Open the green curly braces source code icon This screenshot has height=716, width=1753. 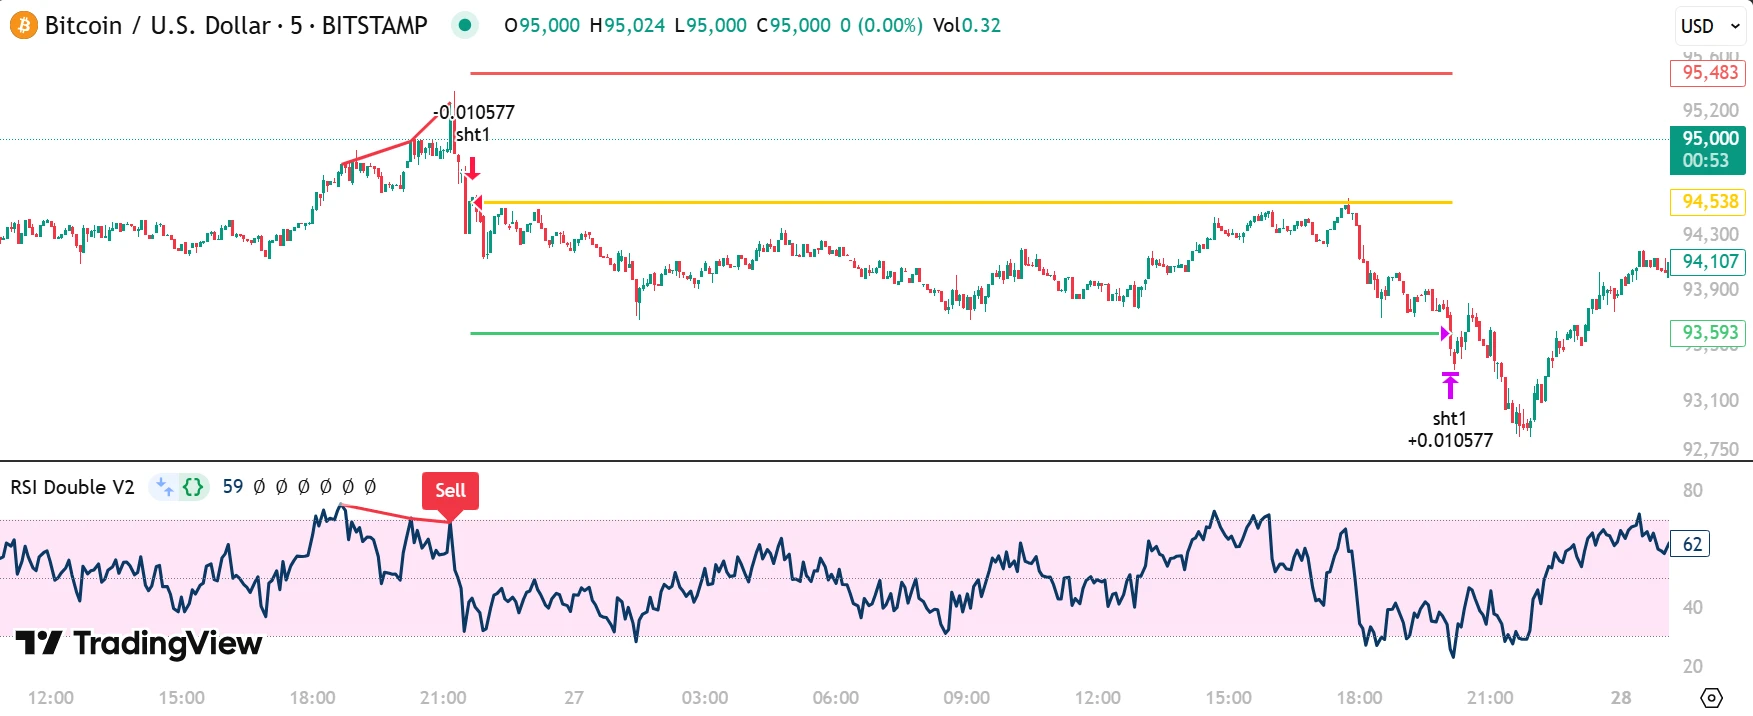pos(193,487)
